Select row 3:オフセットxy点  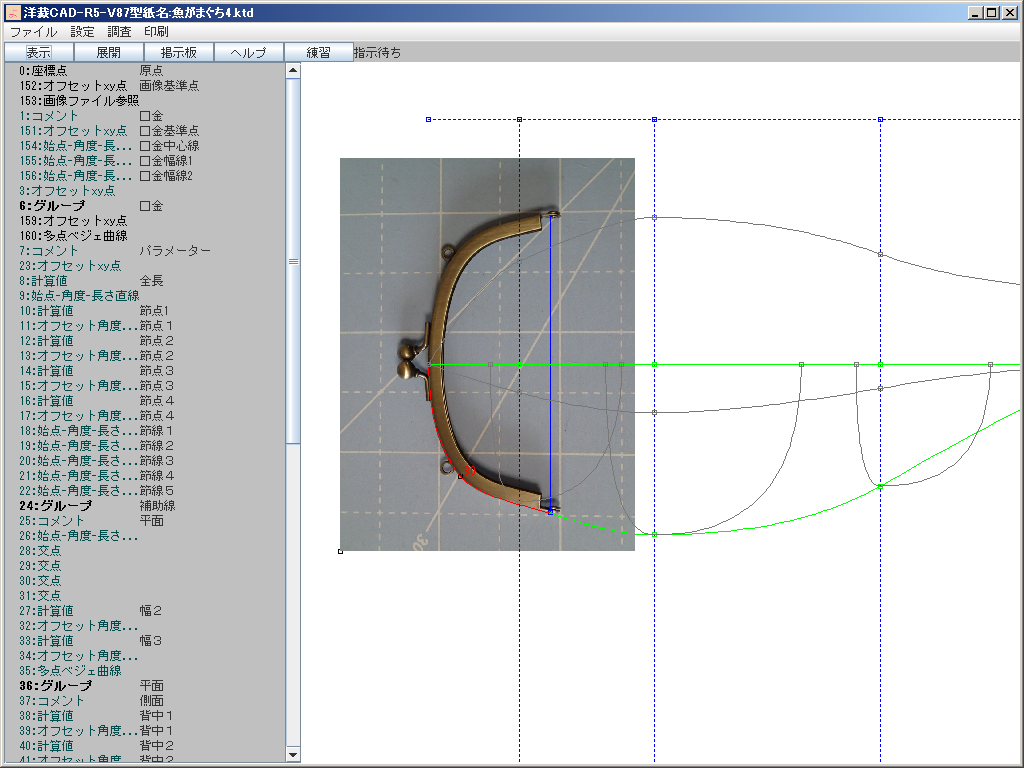tap(67, 191)
